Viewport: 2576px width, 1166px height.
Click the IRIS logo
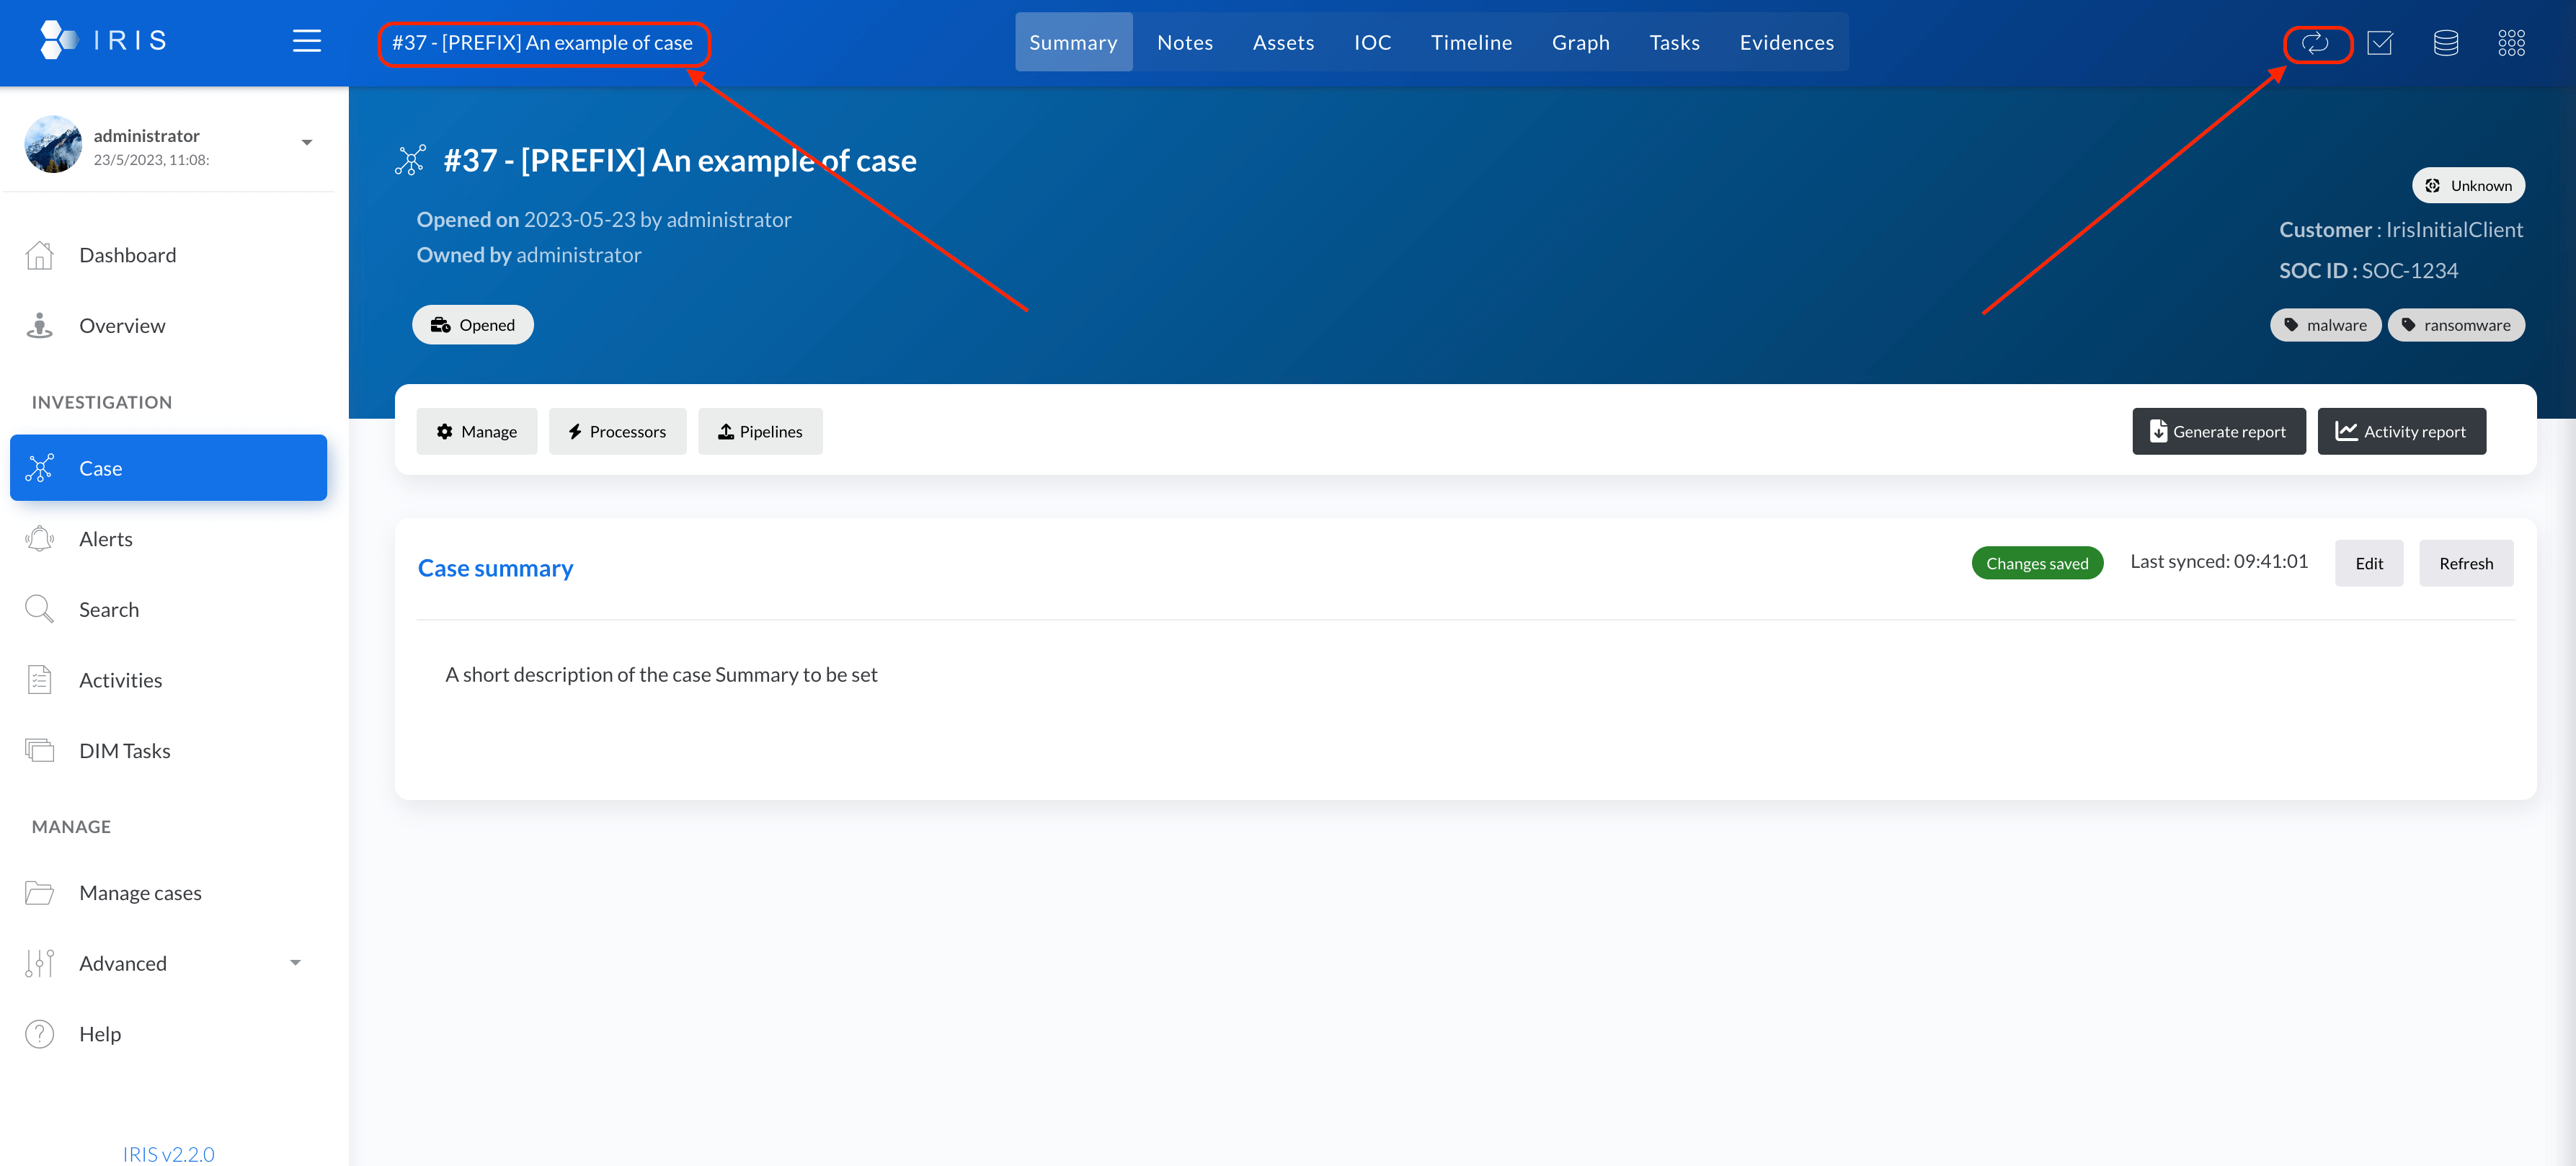[x=103, y=40]
